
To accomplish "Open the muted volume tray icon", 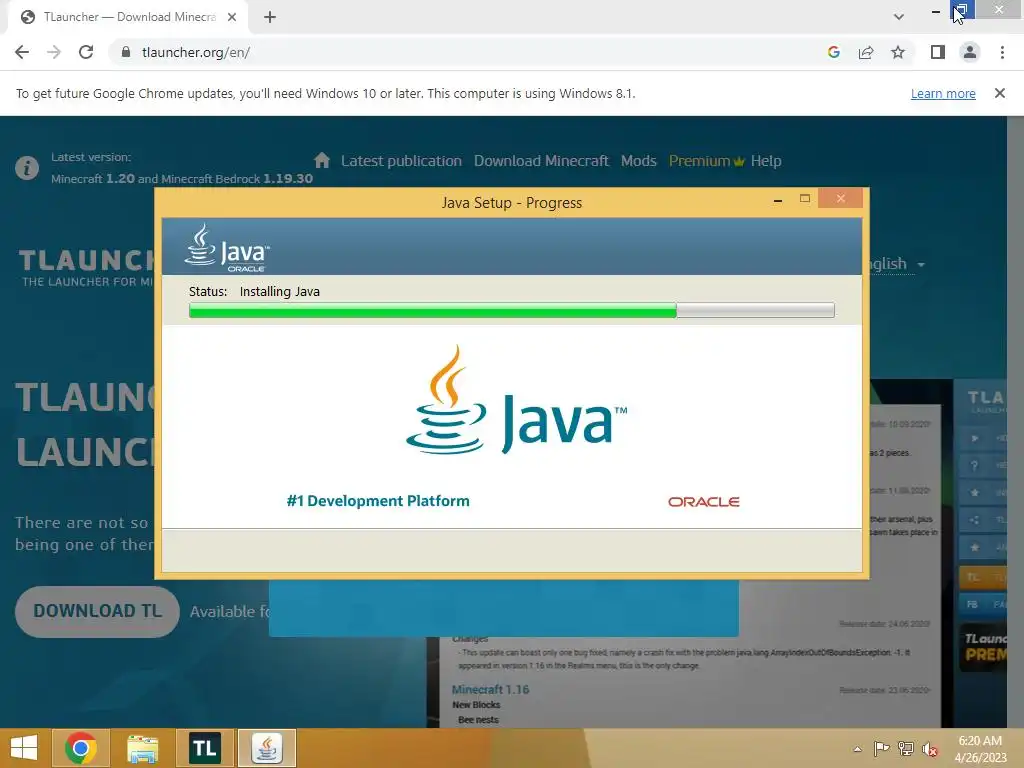I will 930,749.
